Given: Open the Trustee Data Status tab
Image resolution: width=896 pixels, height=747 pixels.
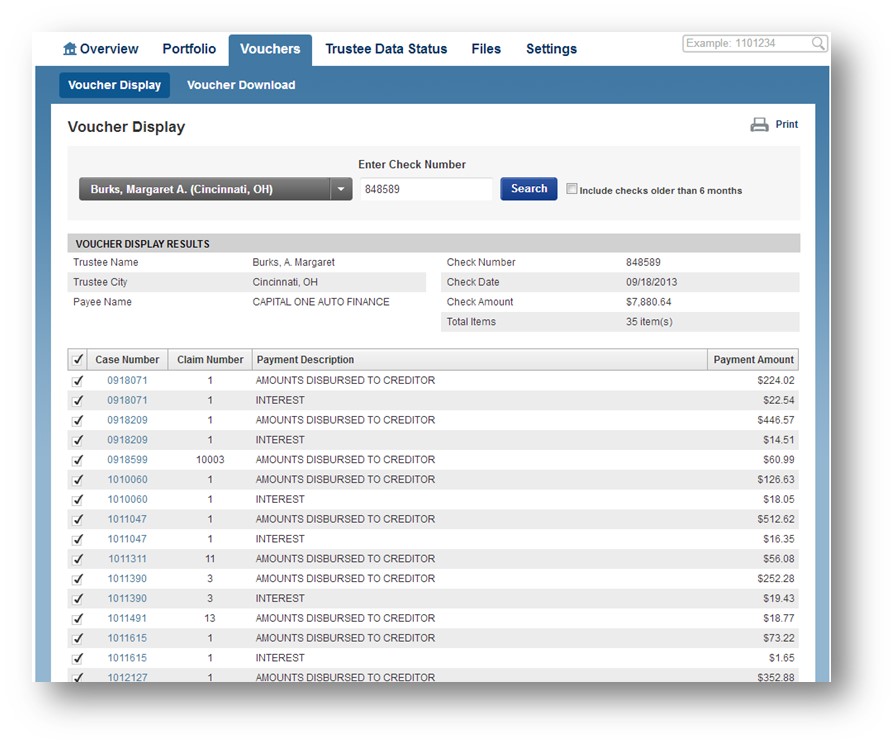Looking at the screenshot, I should pyautogui.click(x=386, y=49).
